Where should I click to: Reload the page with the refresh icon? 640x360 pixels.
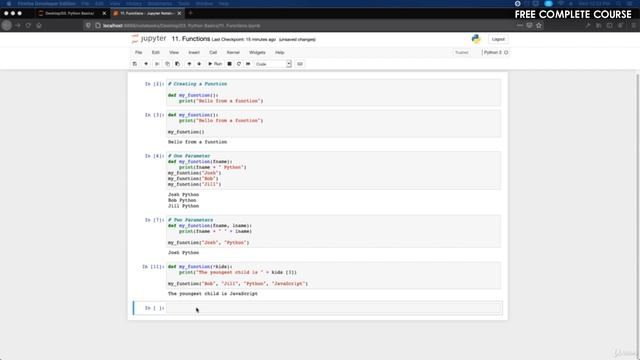point(28,25)
